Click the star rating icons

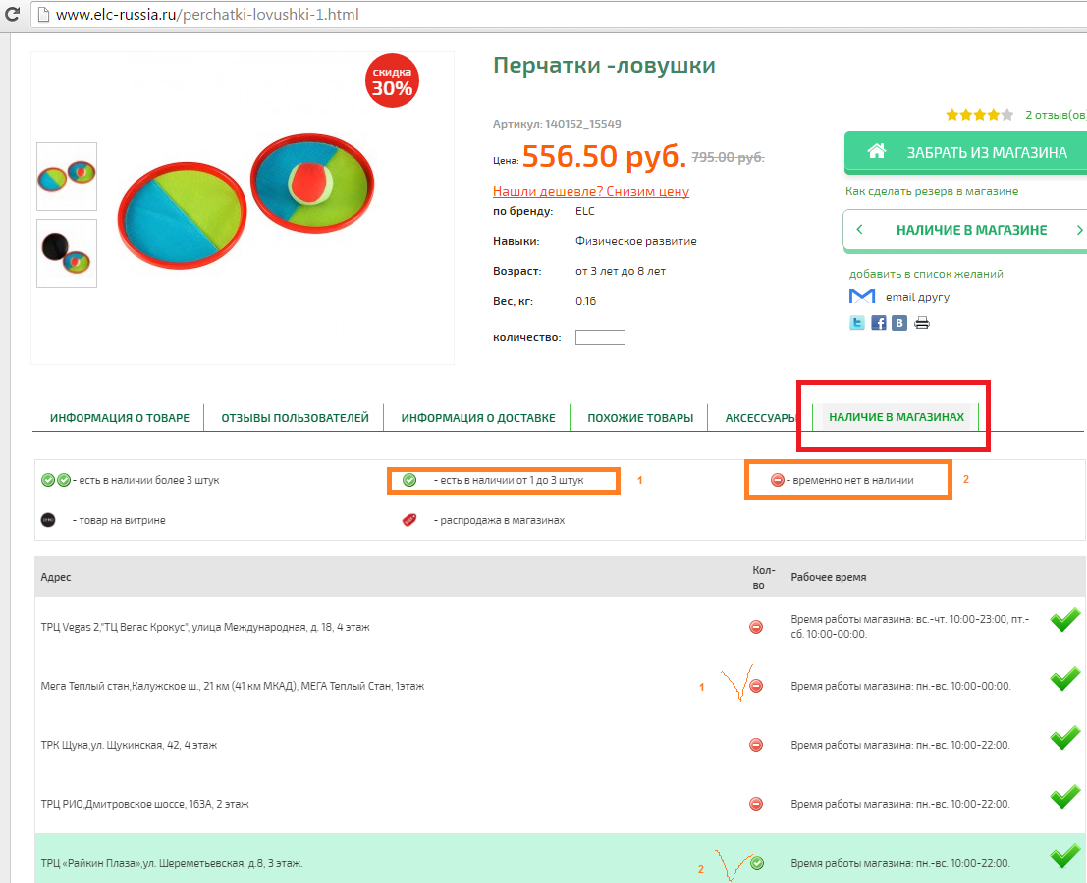point(980,115)
